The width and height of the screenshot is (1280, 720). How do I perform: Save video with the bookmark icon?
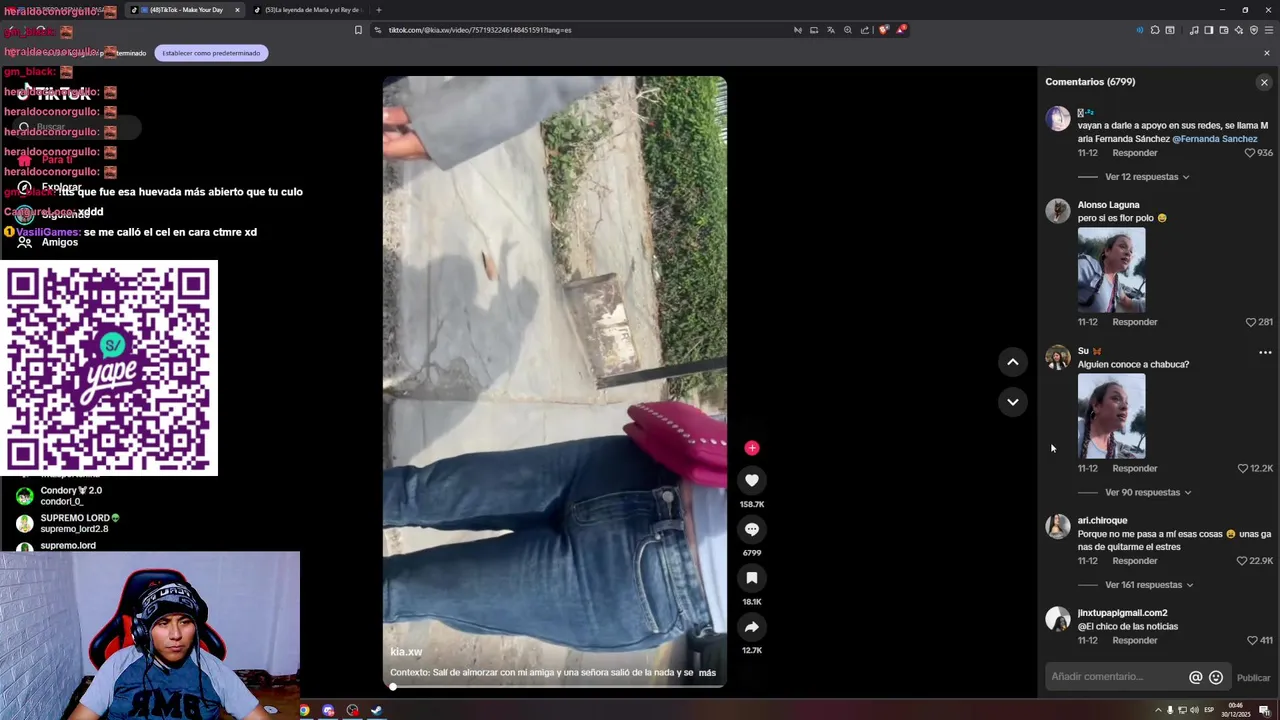click(751, 578)
